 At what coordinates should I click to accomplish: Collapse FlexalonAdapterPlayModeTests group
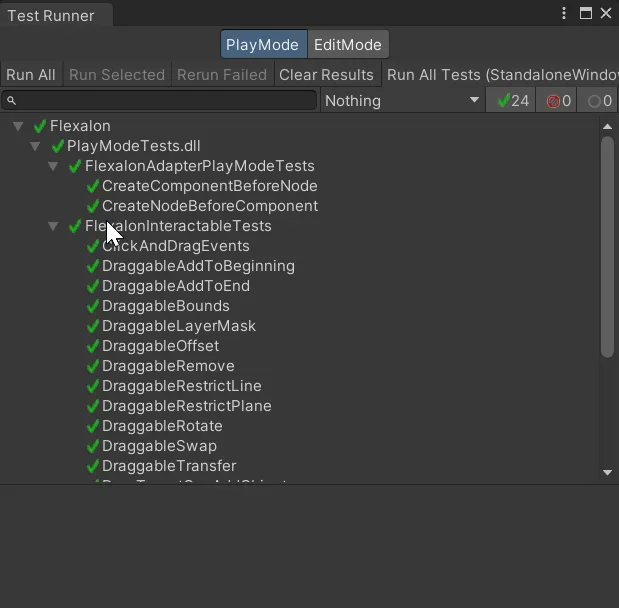(53, 166)
